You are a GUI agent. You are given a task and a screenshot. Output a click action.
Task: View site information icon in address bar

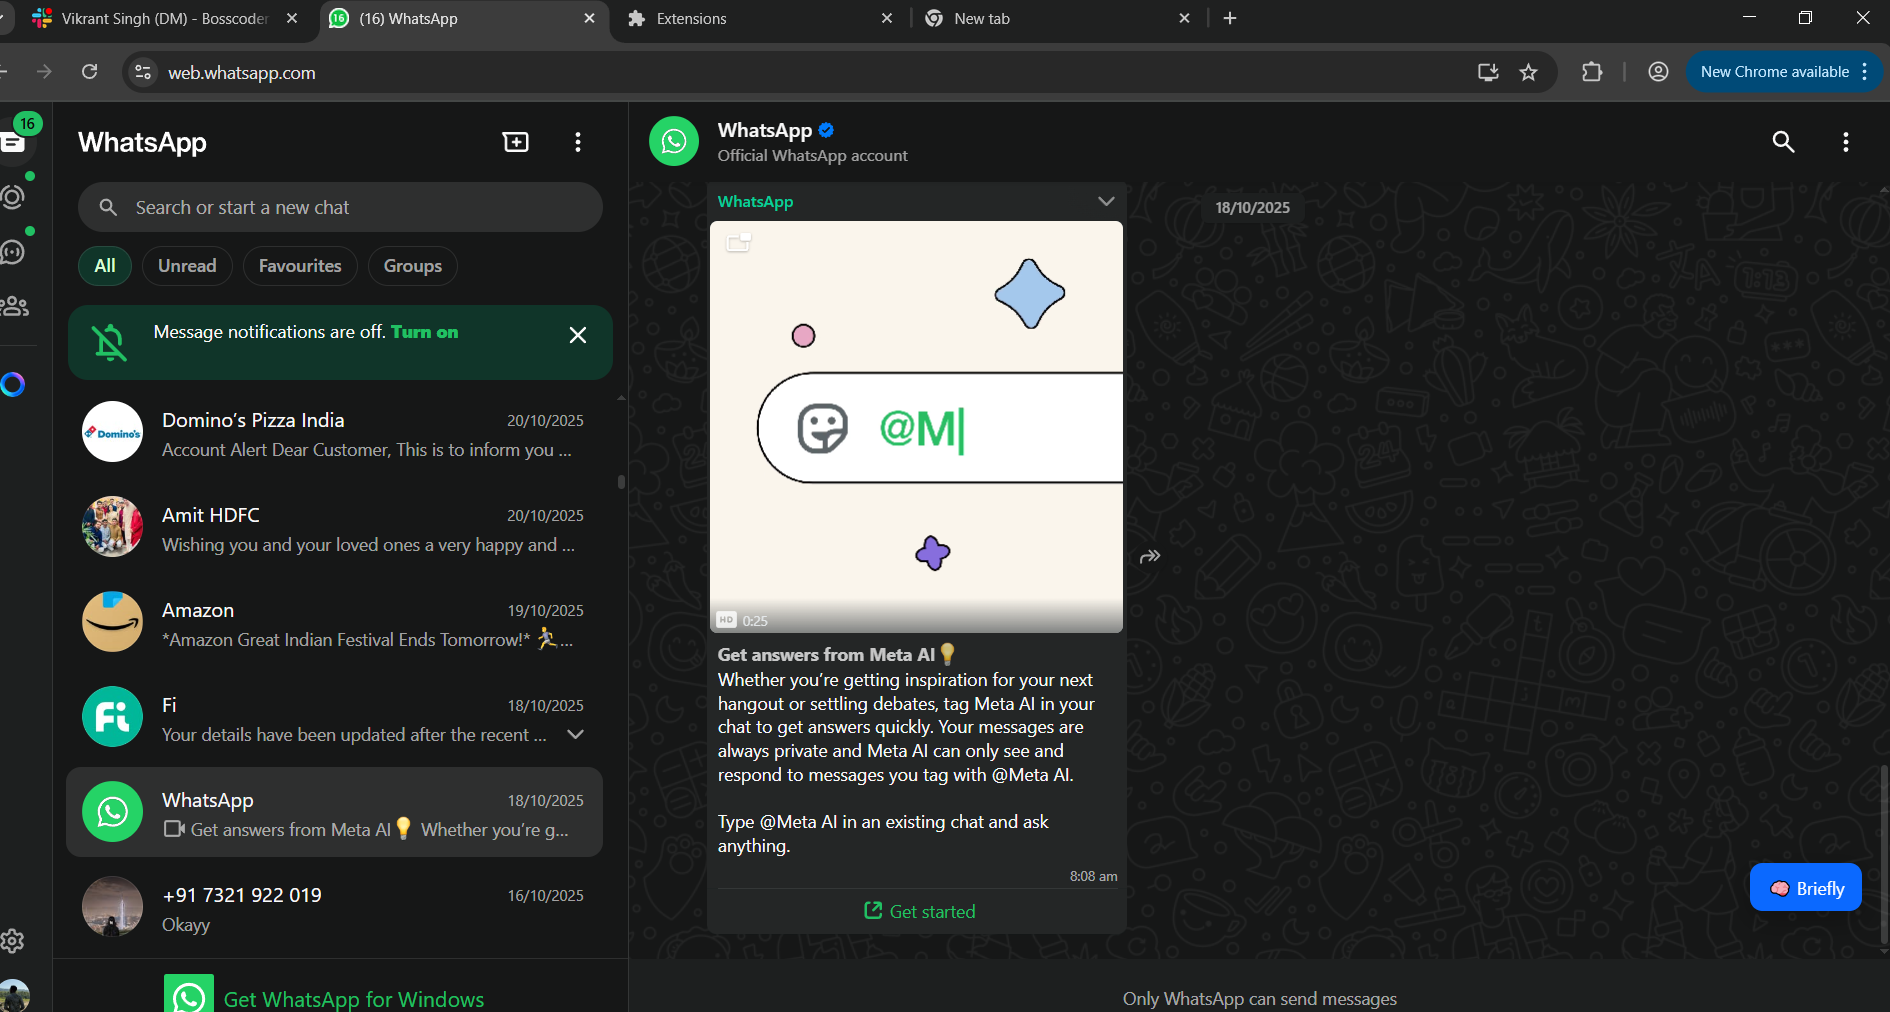(x=143, y=72)
